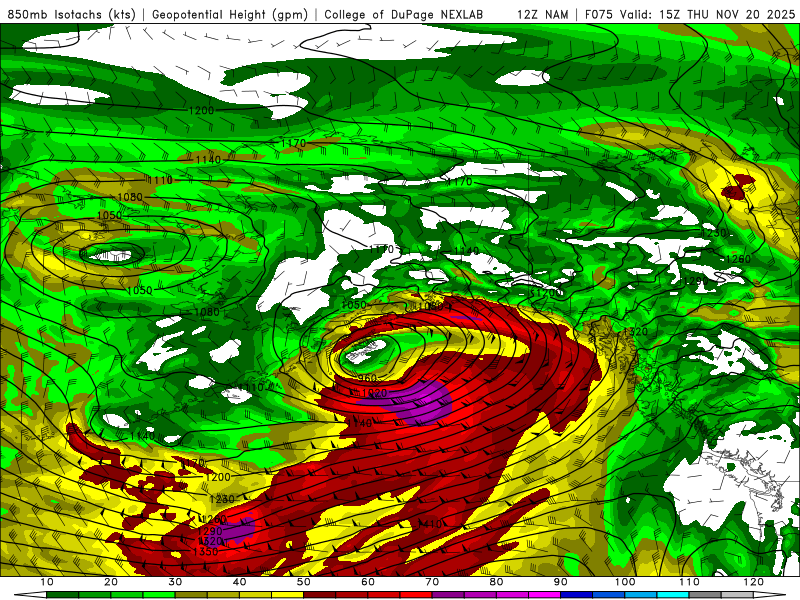Select the bright yellow swatch ending at 50
The width and height of the screenshot is (800, 600).
coord(287,595)
